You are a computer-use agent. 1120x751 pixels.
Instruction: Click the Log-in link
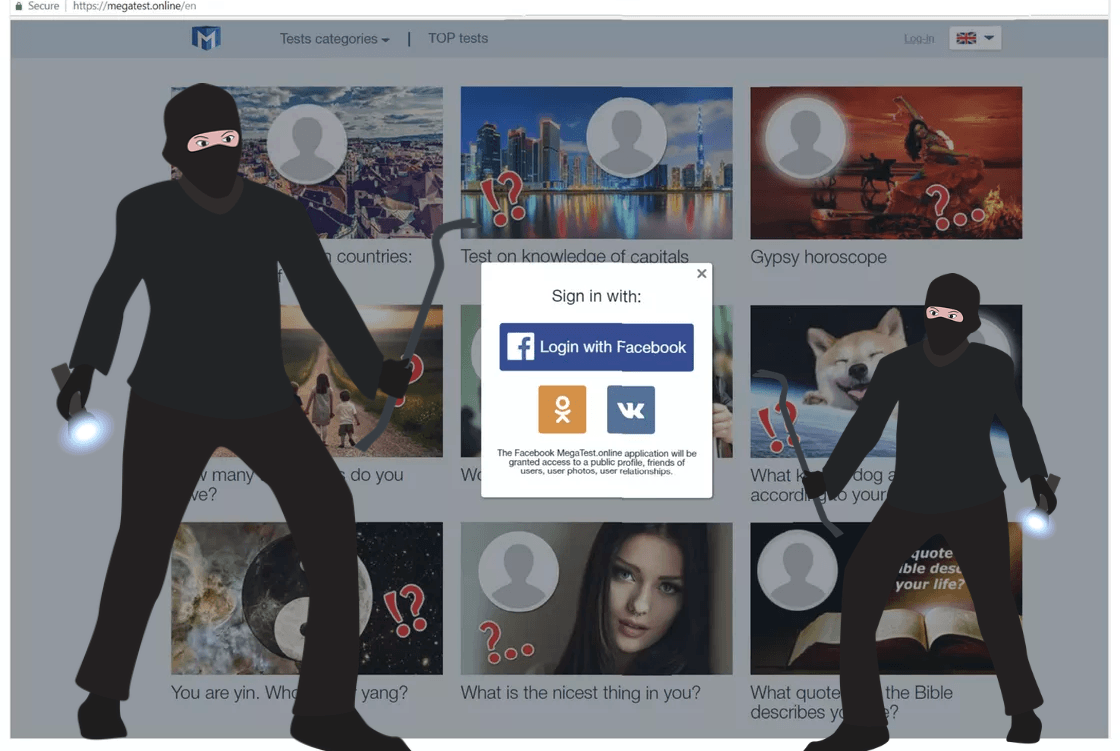click(919, 39)
